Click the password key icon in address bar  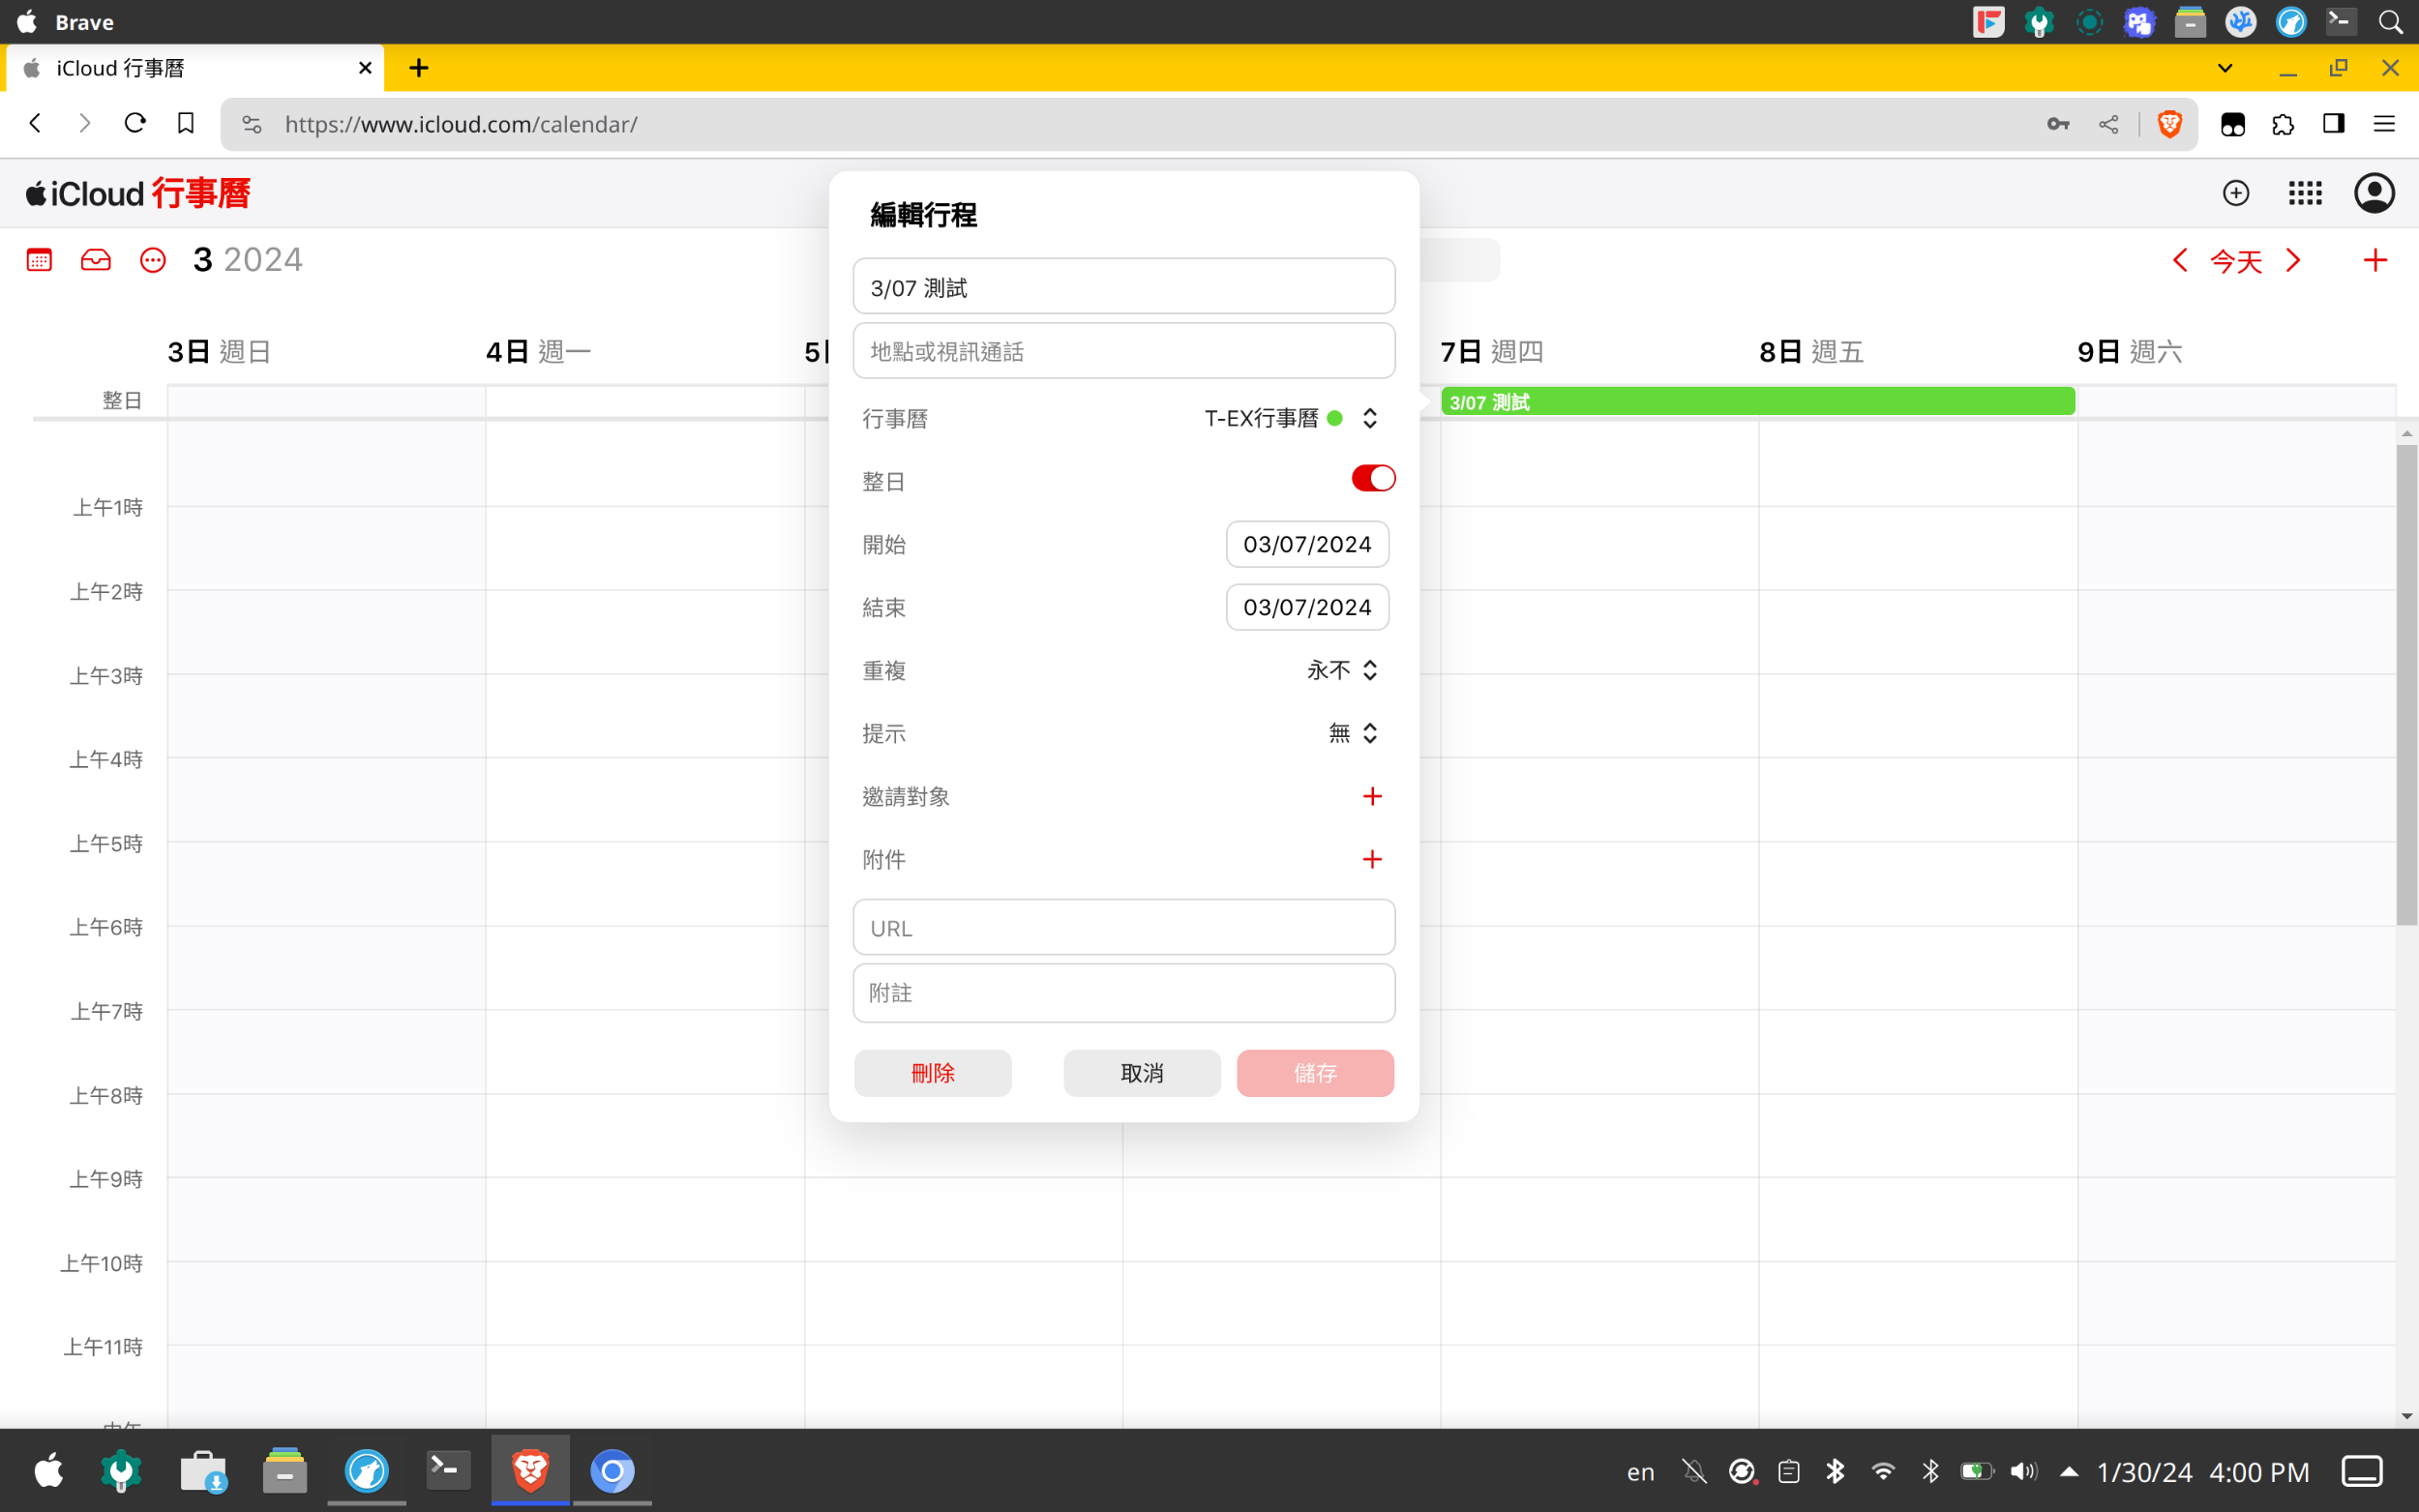click(2057, 124)
